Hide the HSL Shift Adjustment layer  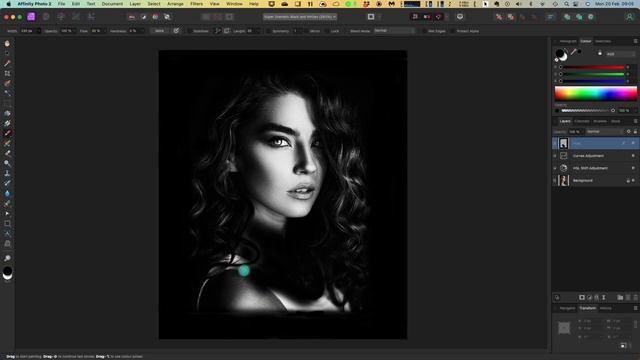point(633,168)
